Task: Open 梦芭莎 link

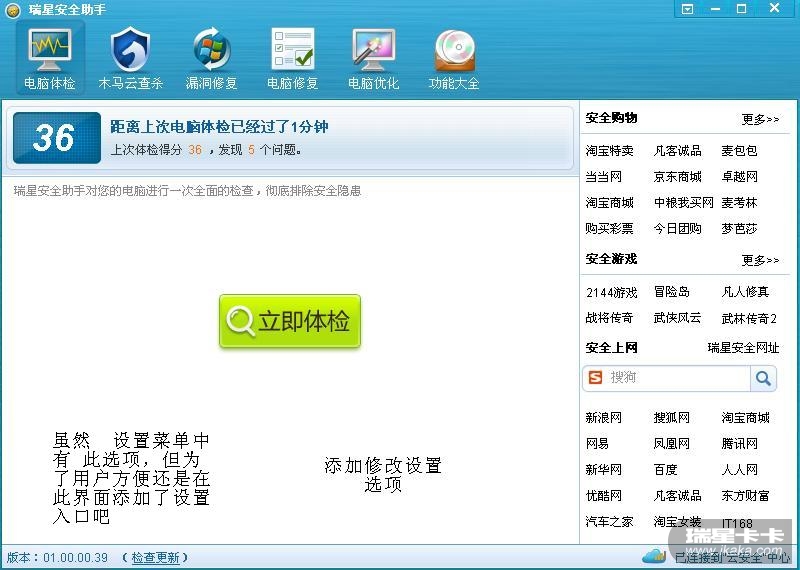Action: pyautogui.click(x=739, y=229)
